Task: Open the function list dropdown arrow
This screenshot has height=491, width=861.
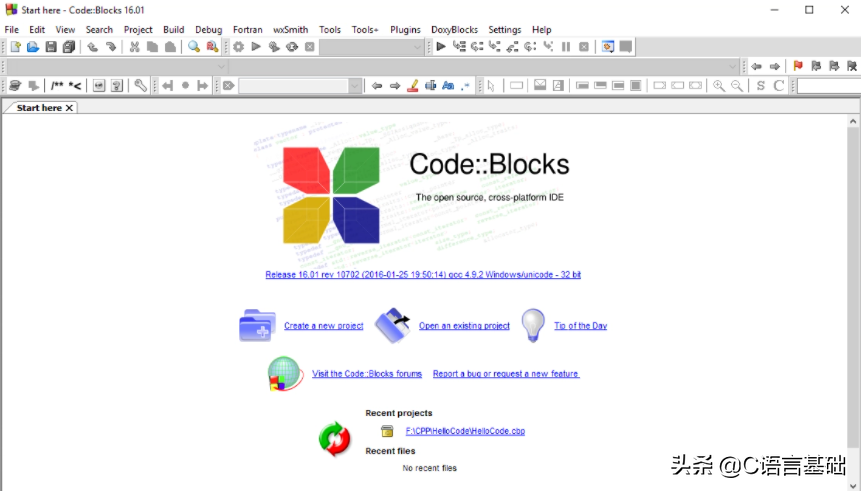Action: point(733,66)
